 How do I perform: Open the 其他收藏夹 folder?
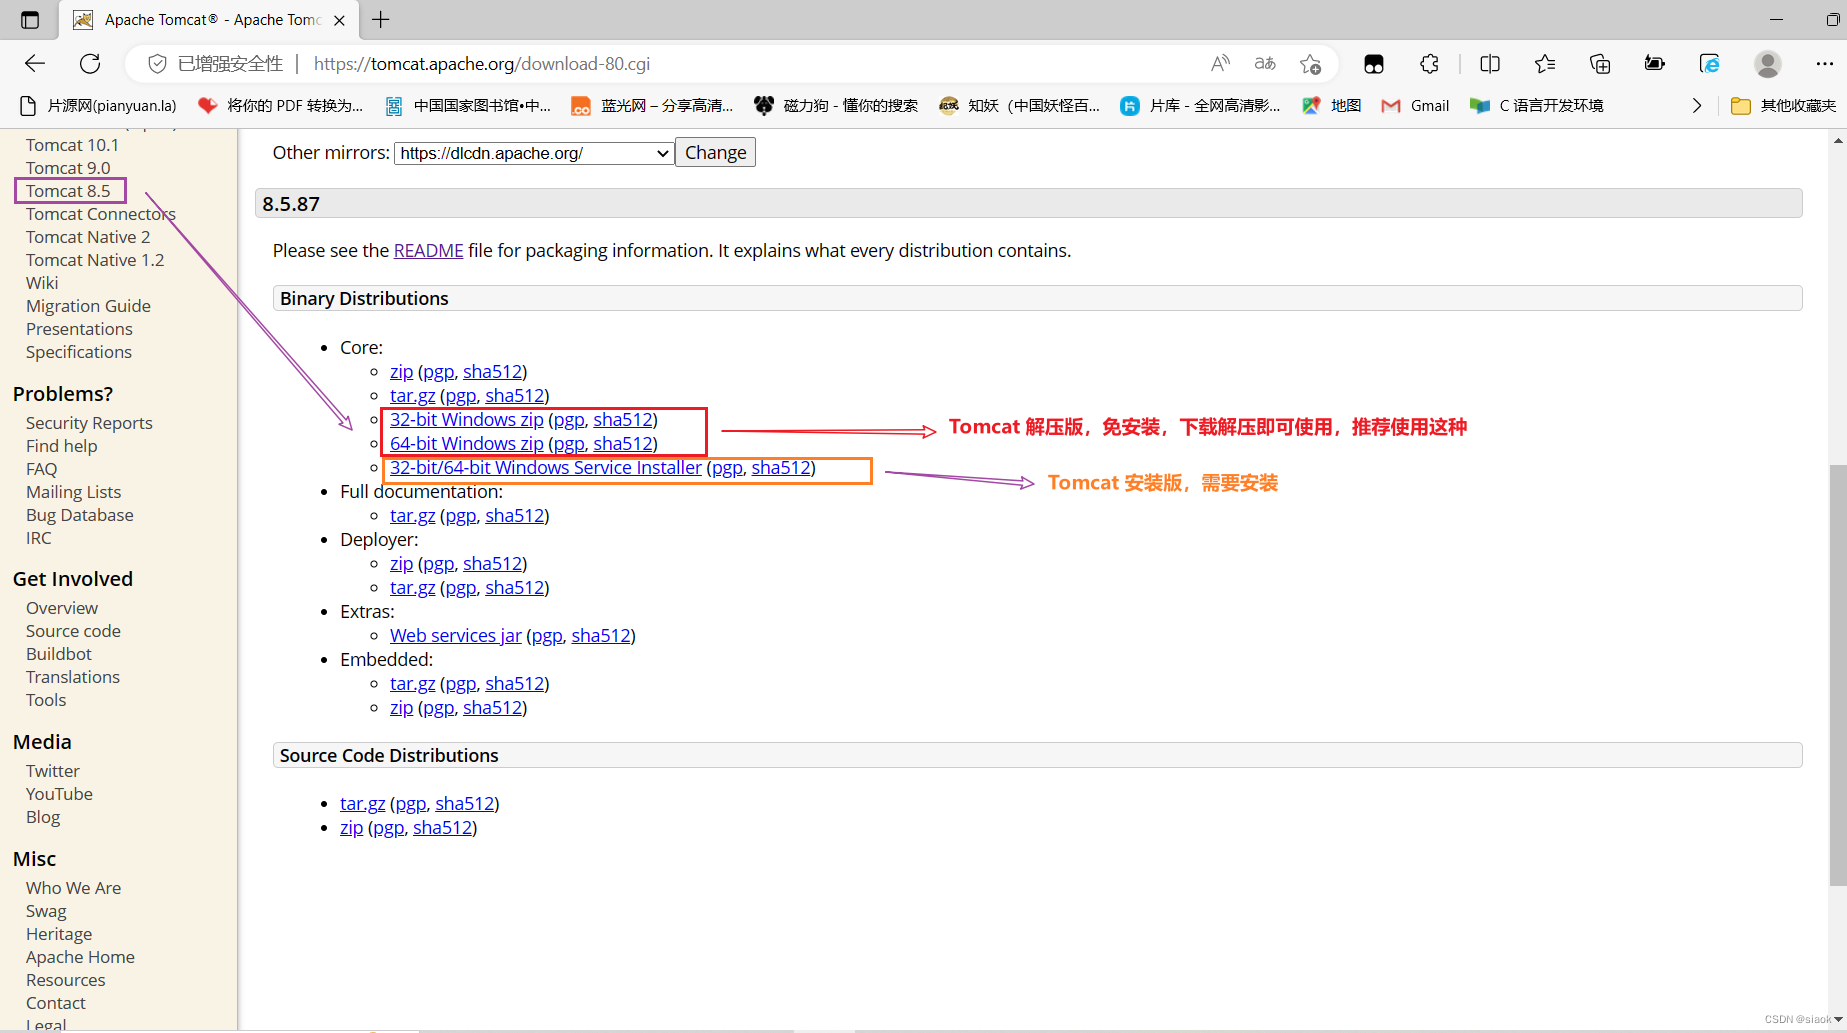point(1784,106)
